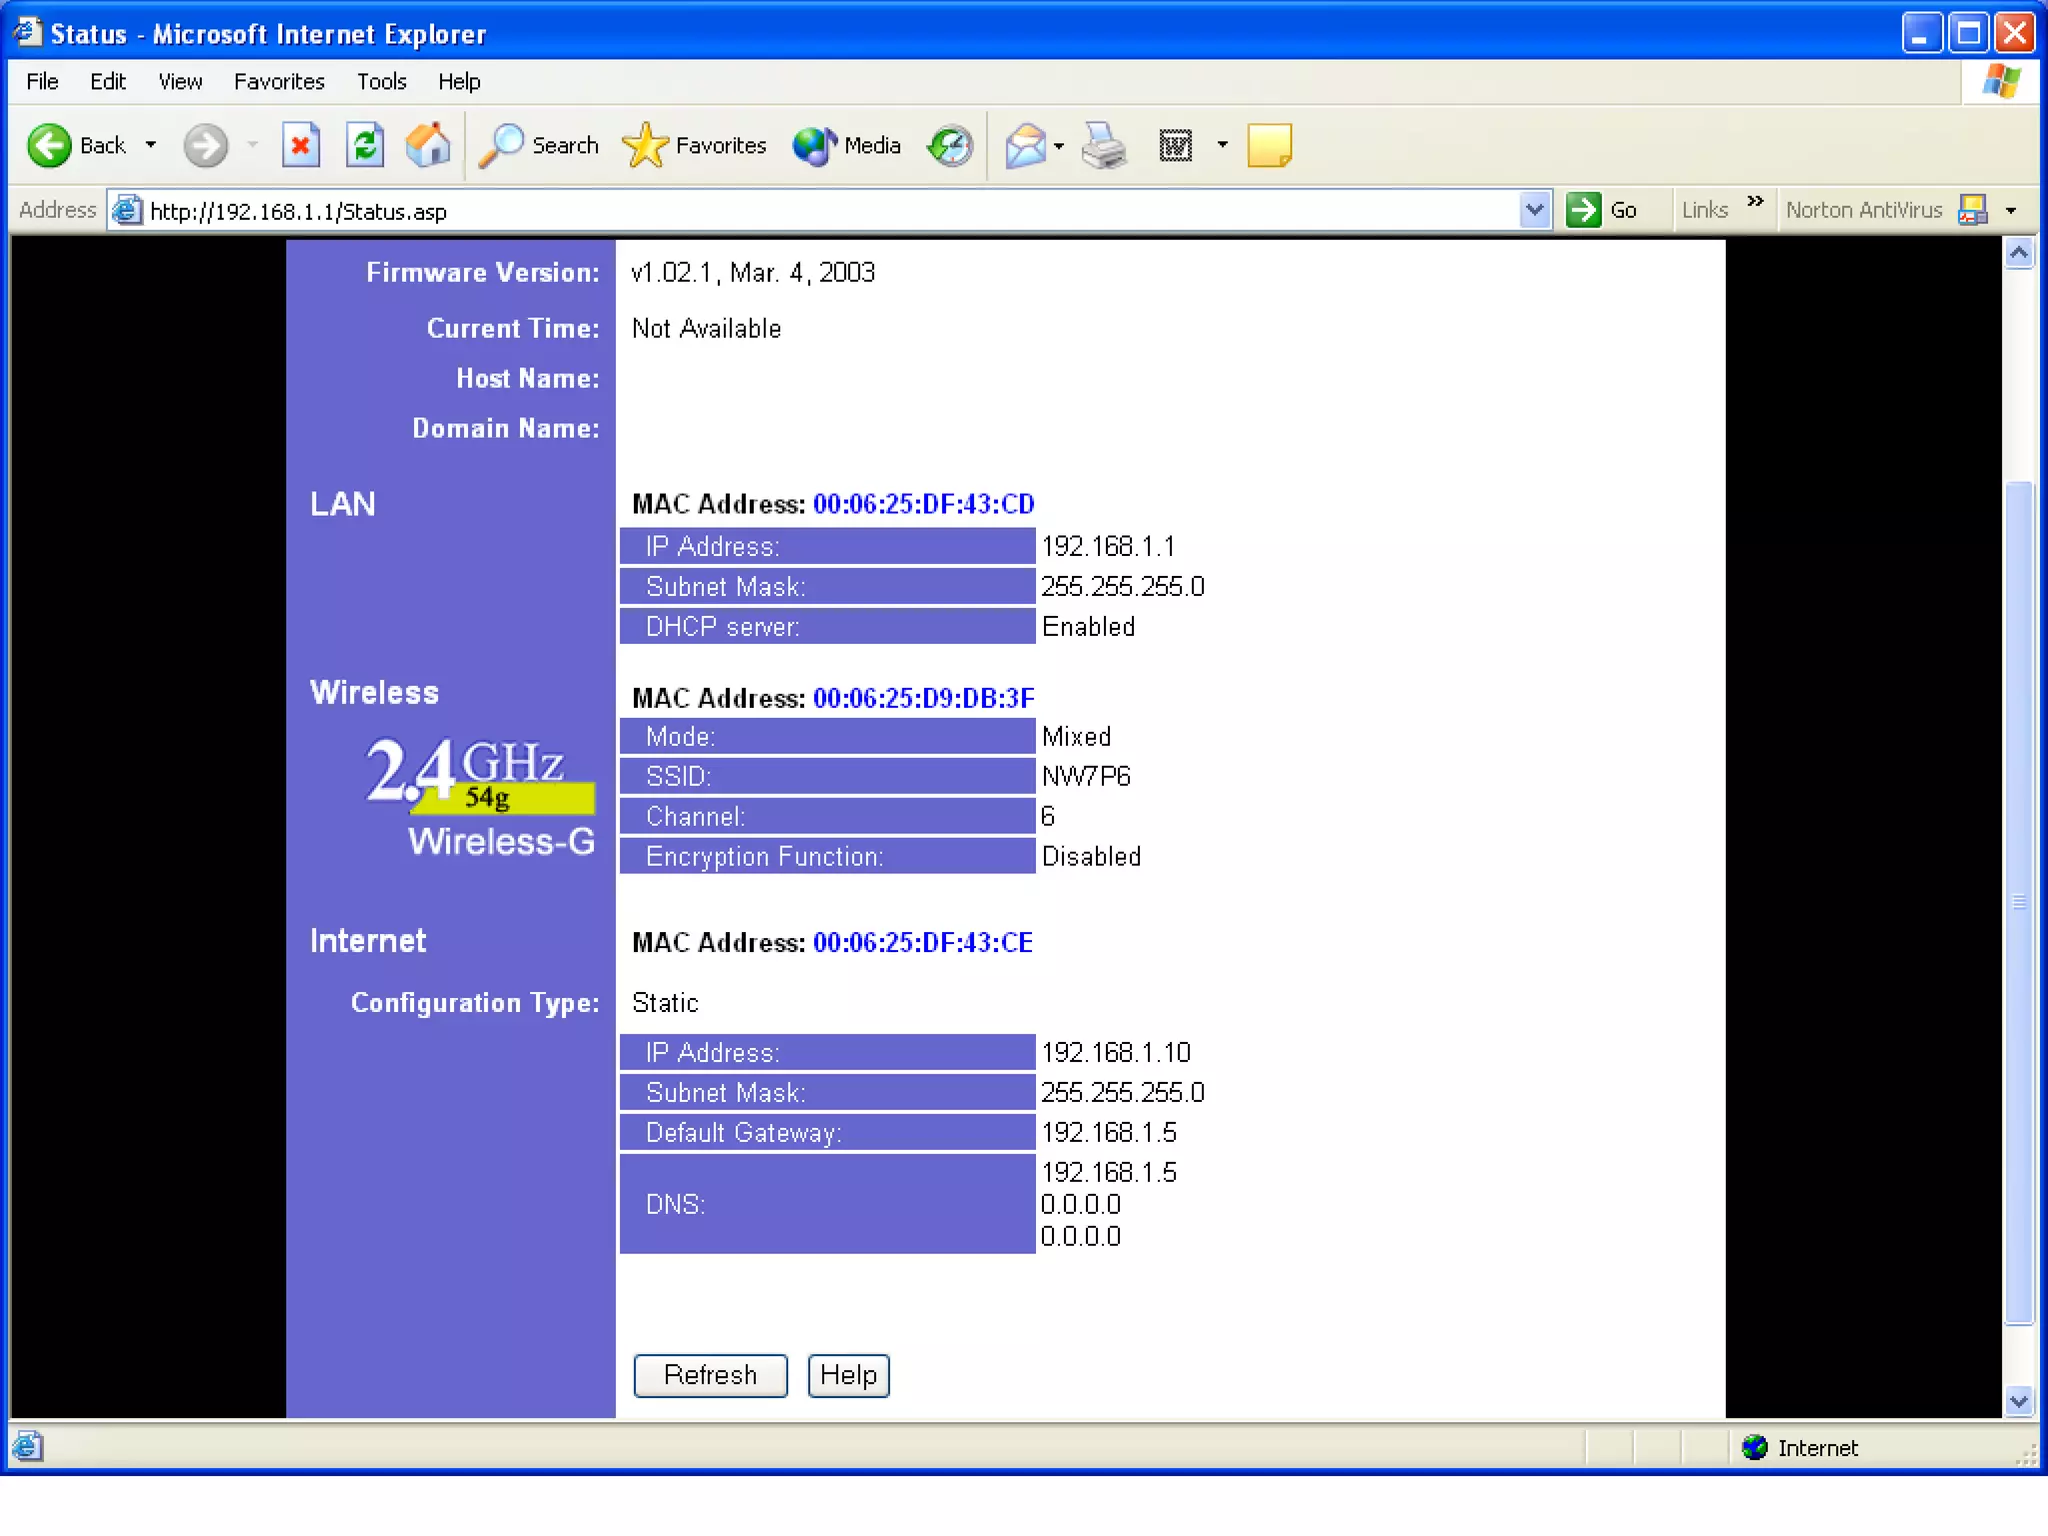Open the History clock icon
The height and width of the screenshot is (1536, 2048).
click(x=949, y=146)
